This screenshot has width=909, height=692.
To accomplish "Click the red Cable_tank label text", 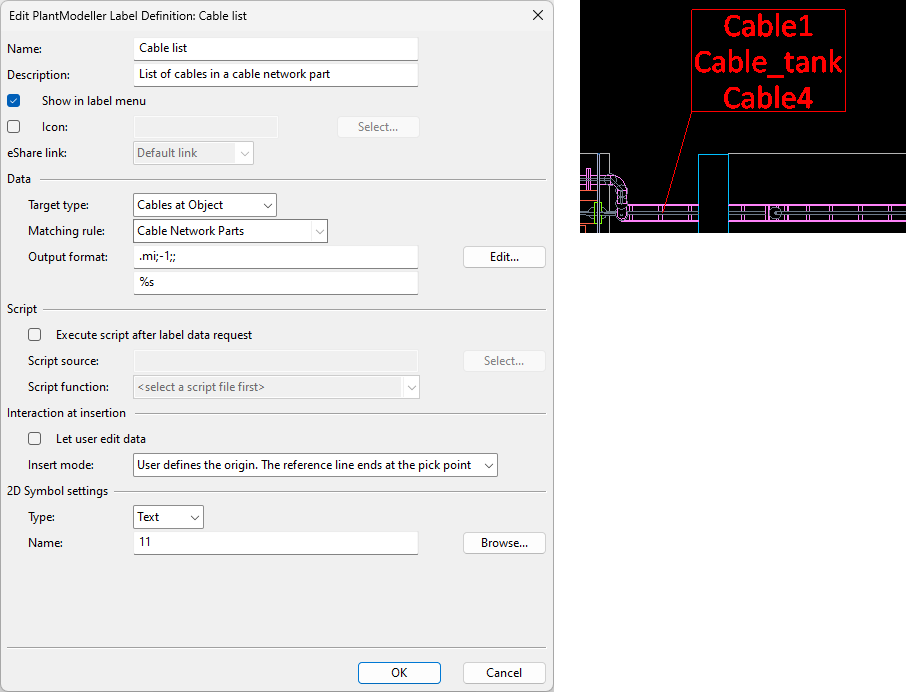I will [x=768, y=62].
